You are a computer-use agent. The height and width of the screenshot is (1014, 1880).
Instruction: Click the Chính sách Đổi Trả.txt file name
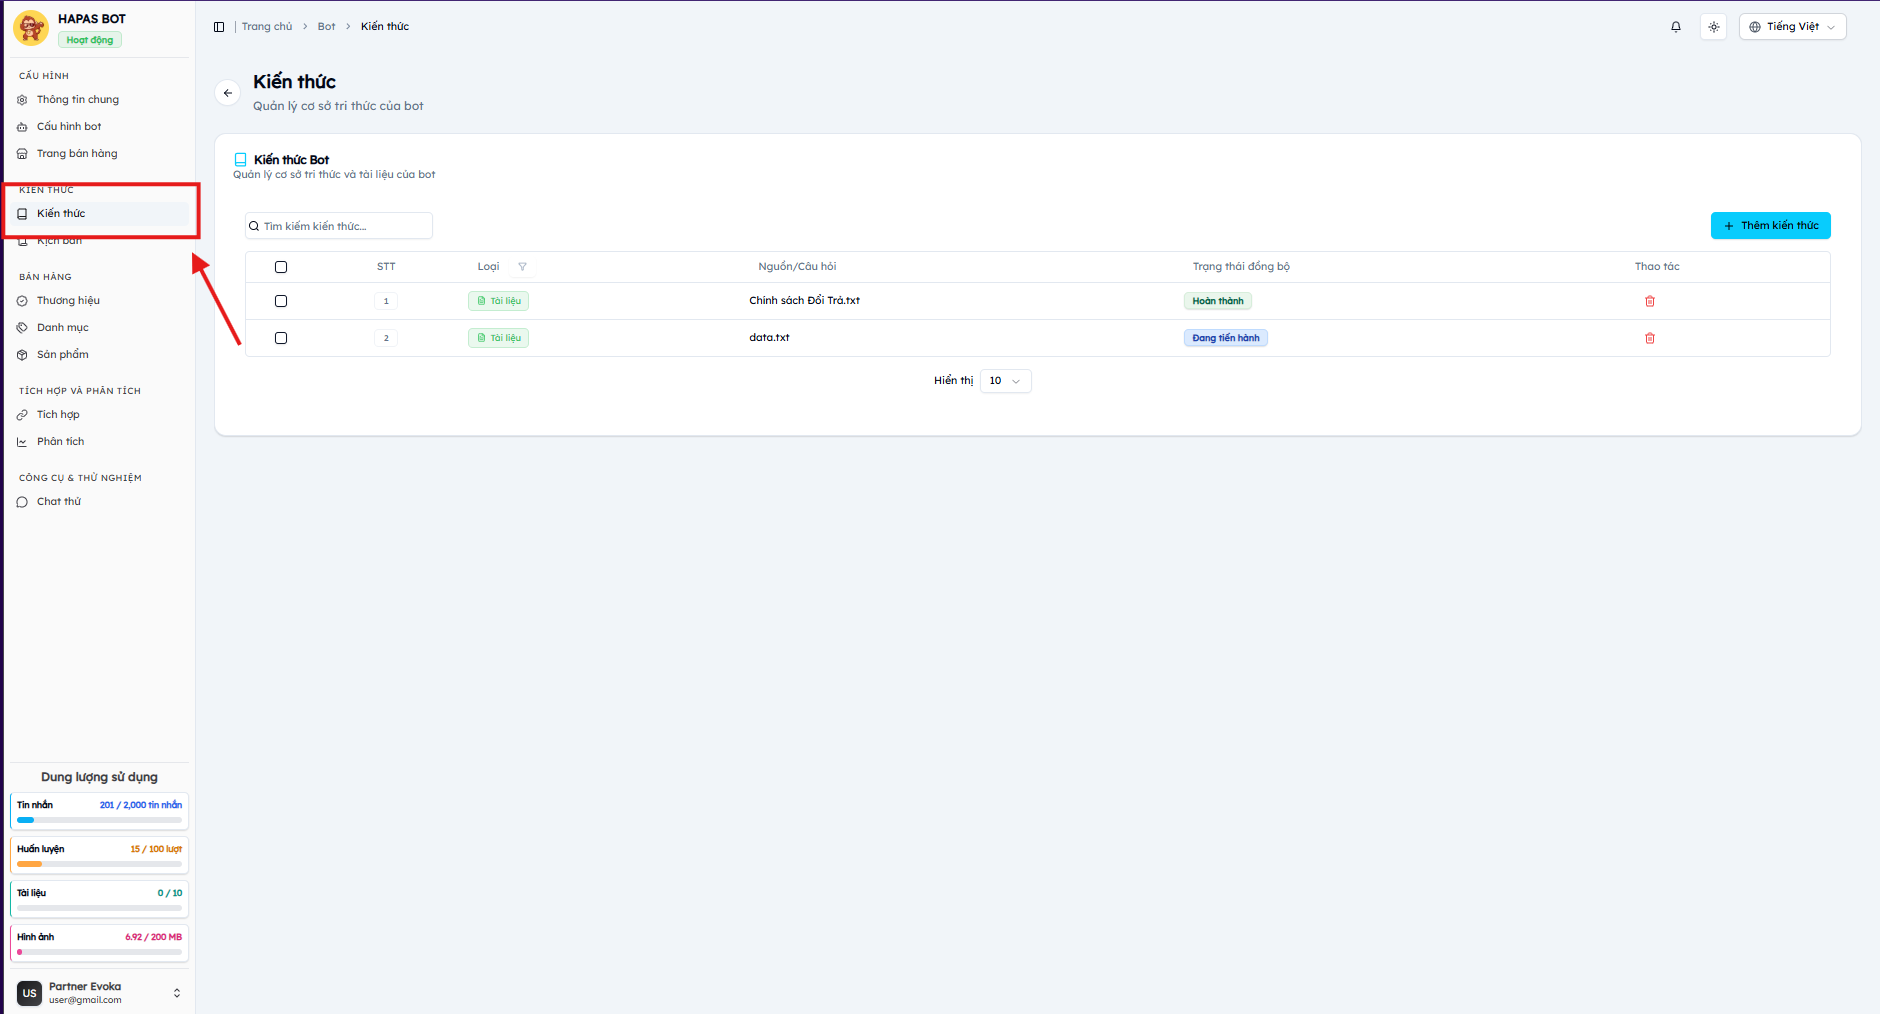click(x=804, y=301)
